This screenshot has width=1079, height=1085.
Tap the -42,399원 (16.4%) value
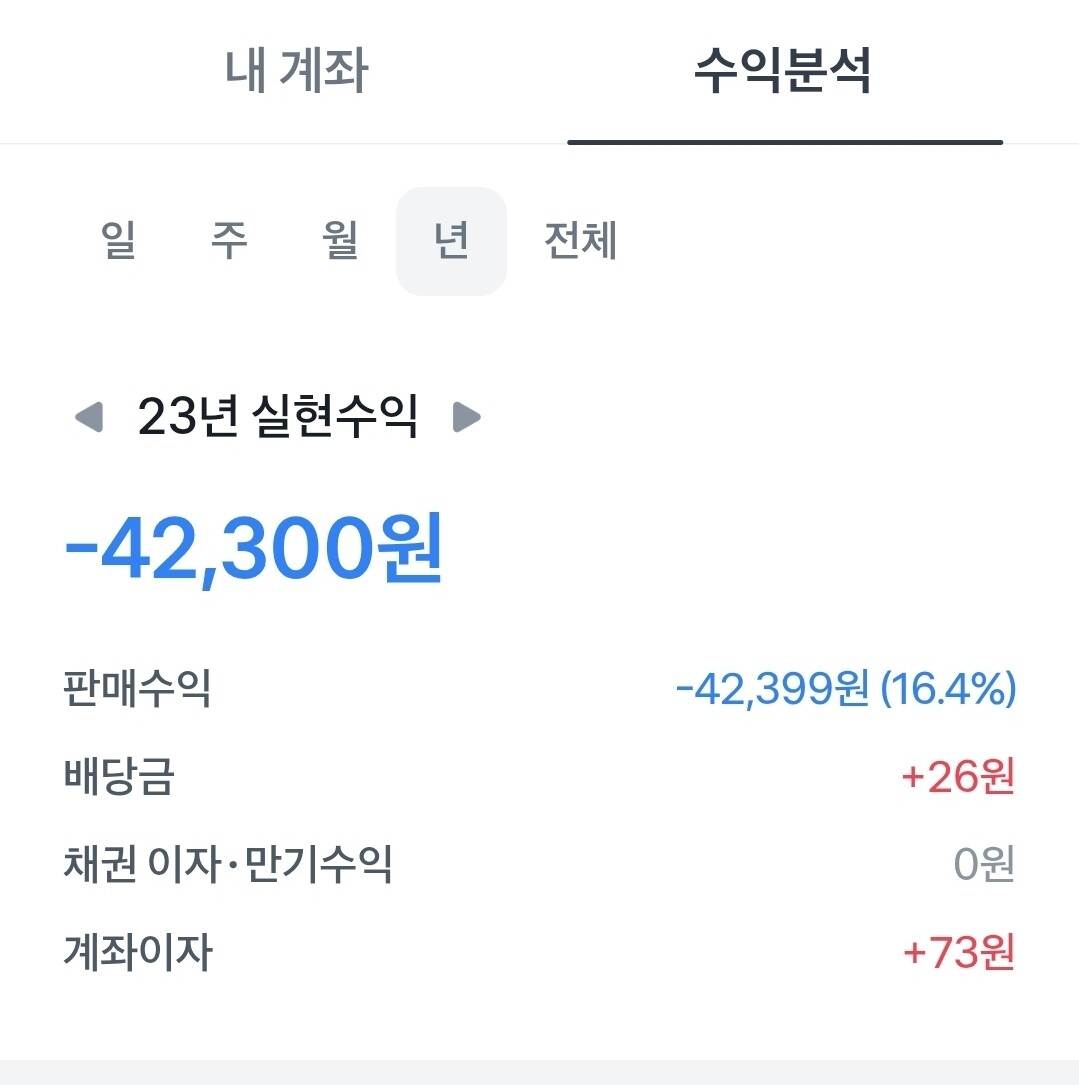(x=846, y=689)
